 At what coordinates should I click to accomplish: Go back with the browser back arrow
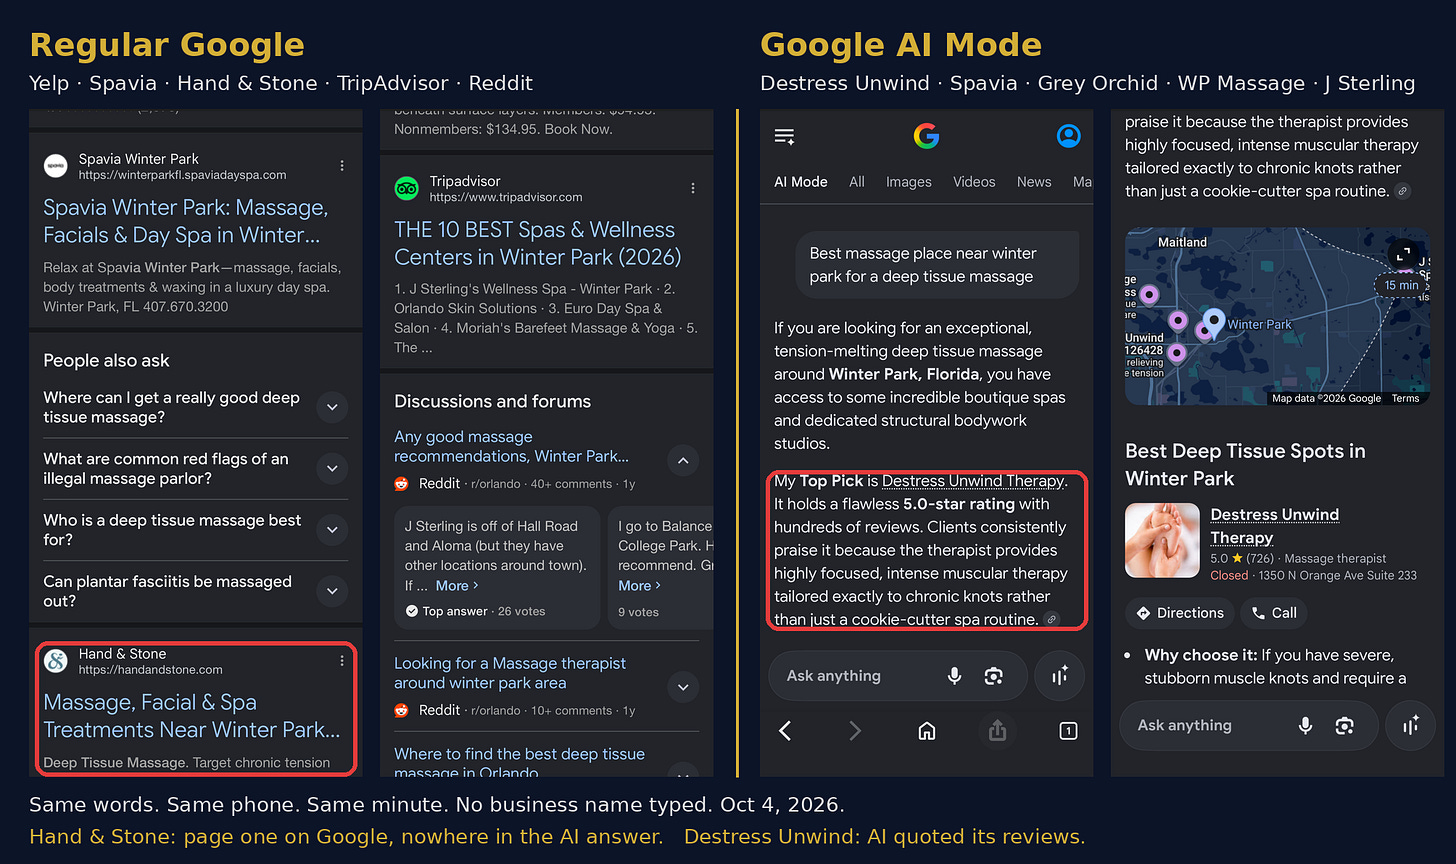(x=785, y=731)
